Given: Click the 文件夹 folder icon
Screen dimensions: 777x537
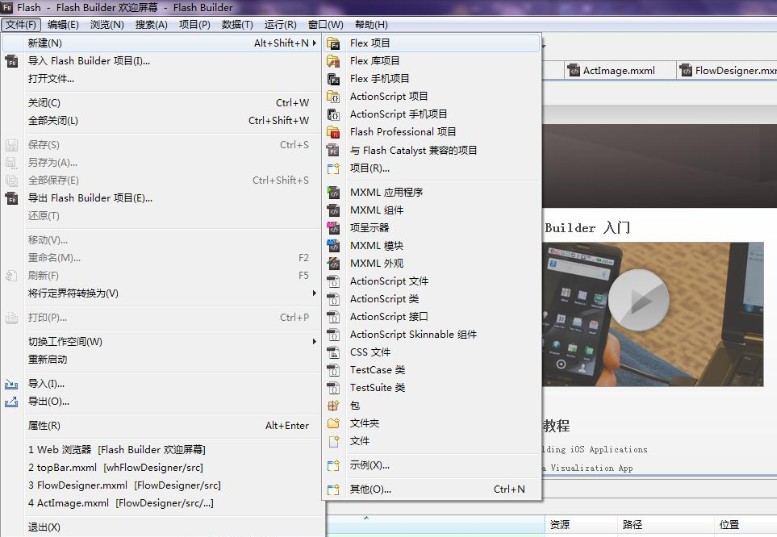Looking at the screenshot, I should (334, 423).
